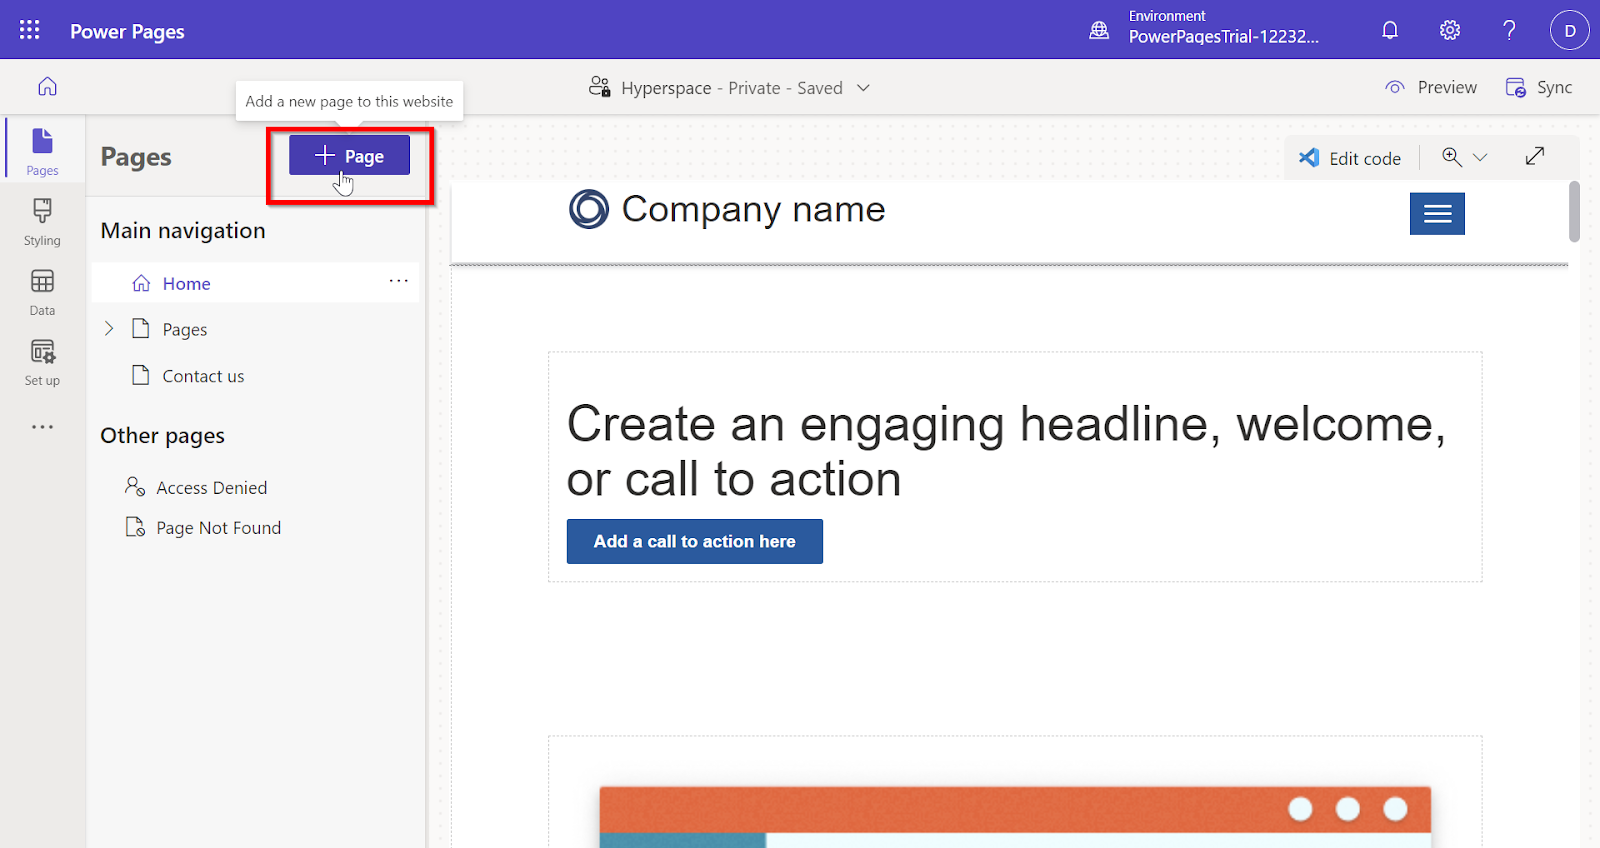Image resolution: width=1600 pixels, height=848 pixels.
Task: Click the Other pages heading
Action: pyautogui.click(x=162, y=436)
